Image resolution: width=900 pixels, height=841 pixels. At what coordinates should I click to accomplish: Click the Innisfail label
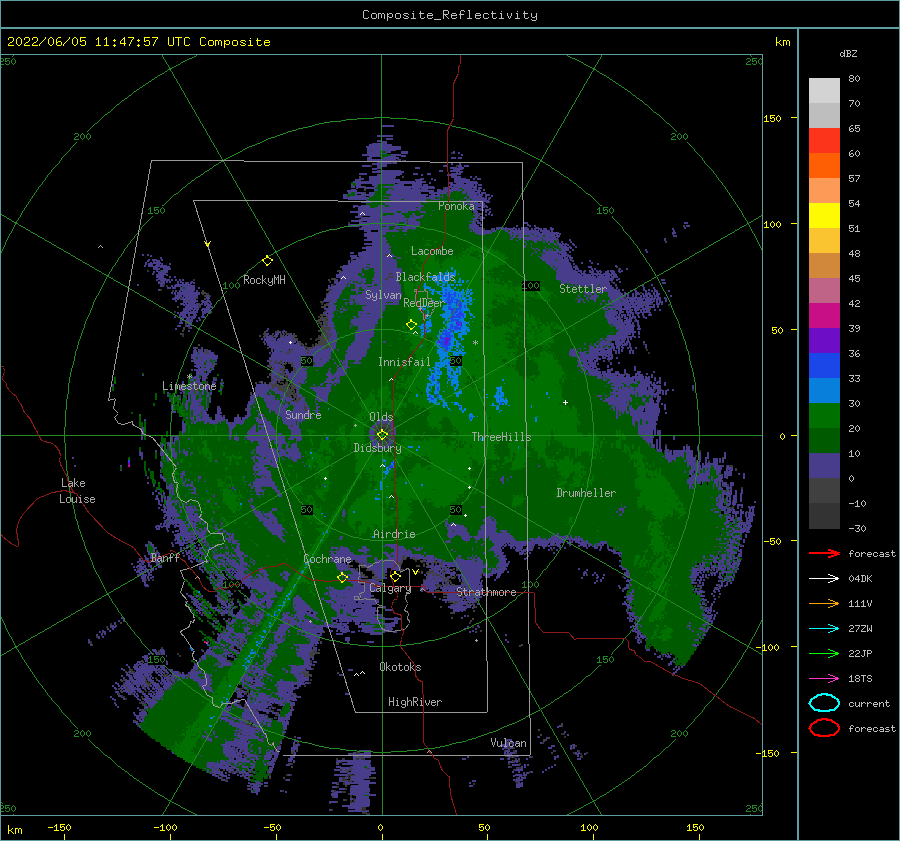click(404, 362)
